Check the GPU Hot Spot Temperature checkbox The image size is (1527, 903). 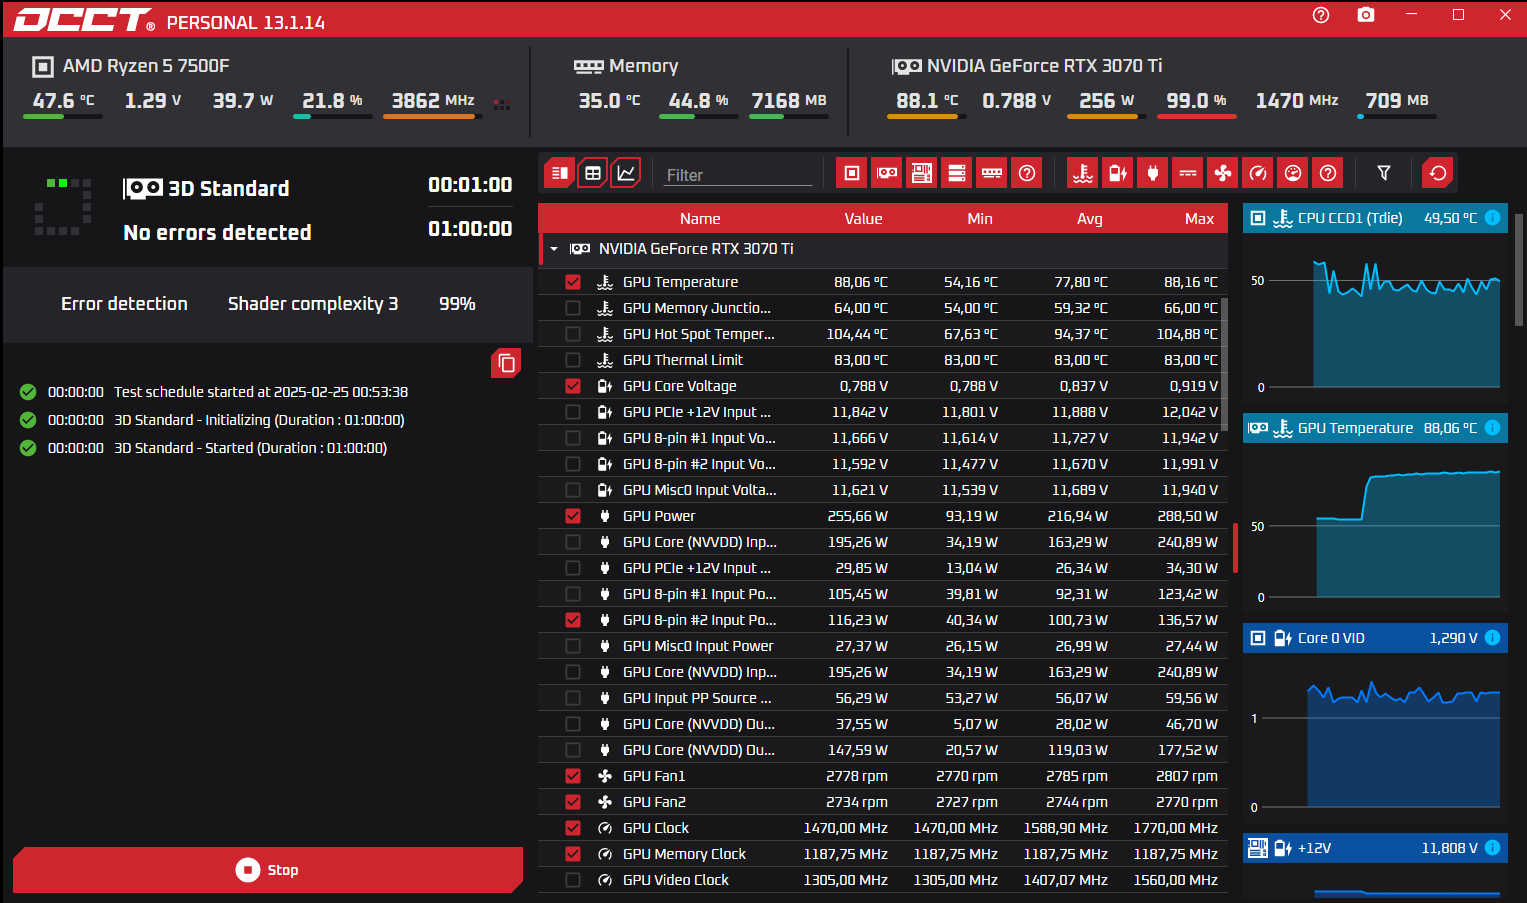(573, 334)
